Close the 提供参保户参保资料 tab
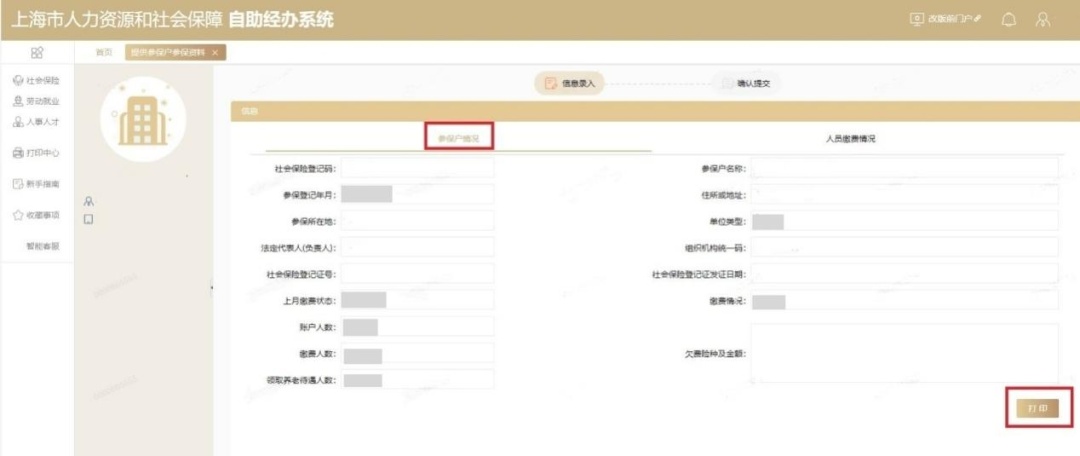The width and height of the screenshot is (1080, 456). [216, 53]
